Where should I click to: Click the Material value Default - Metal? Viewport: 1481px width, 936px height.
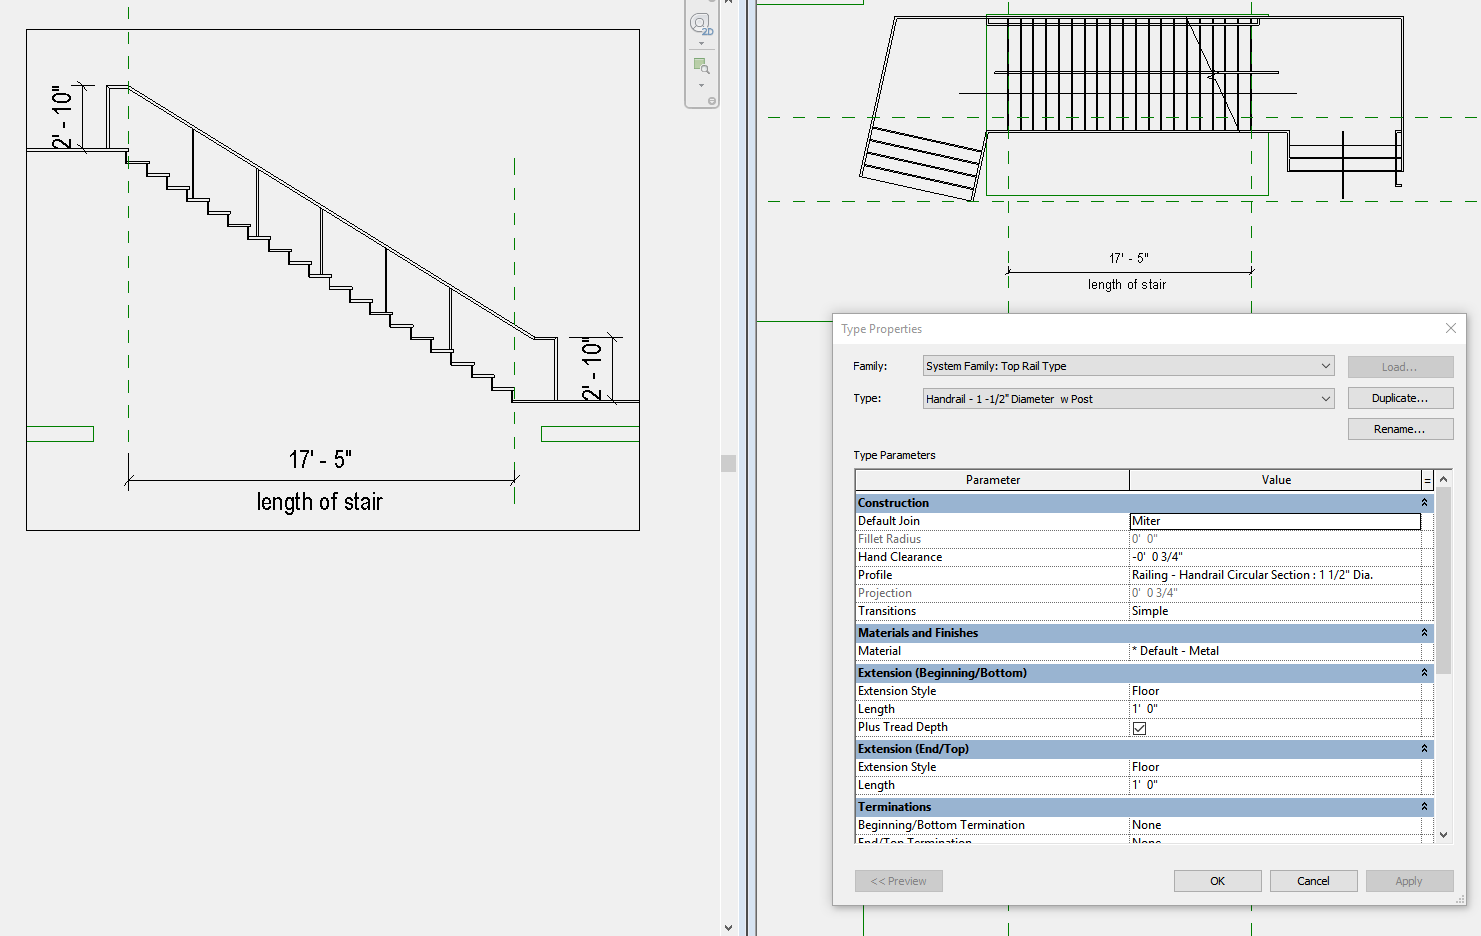[1274, 651]
